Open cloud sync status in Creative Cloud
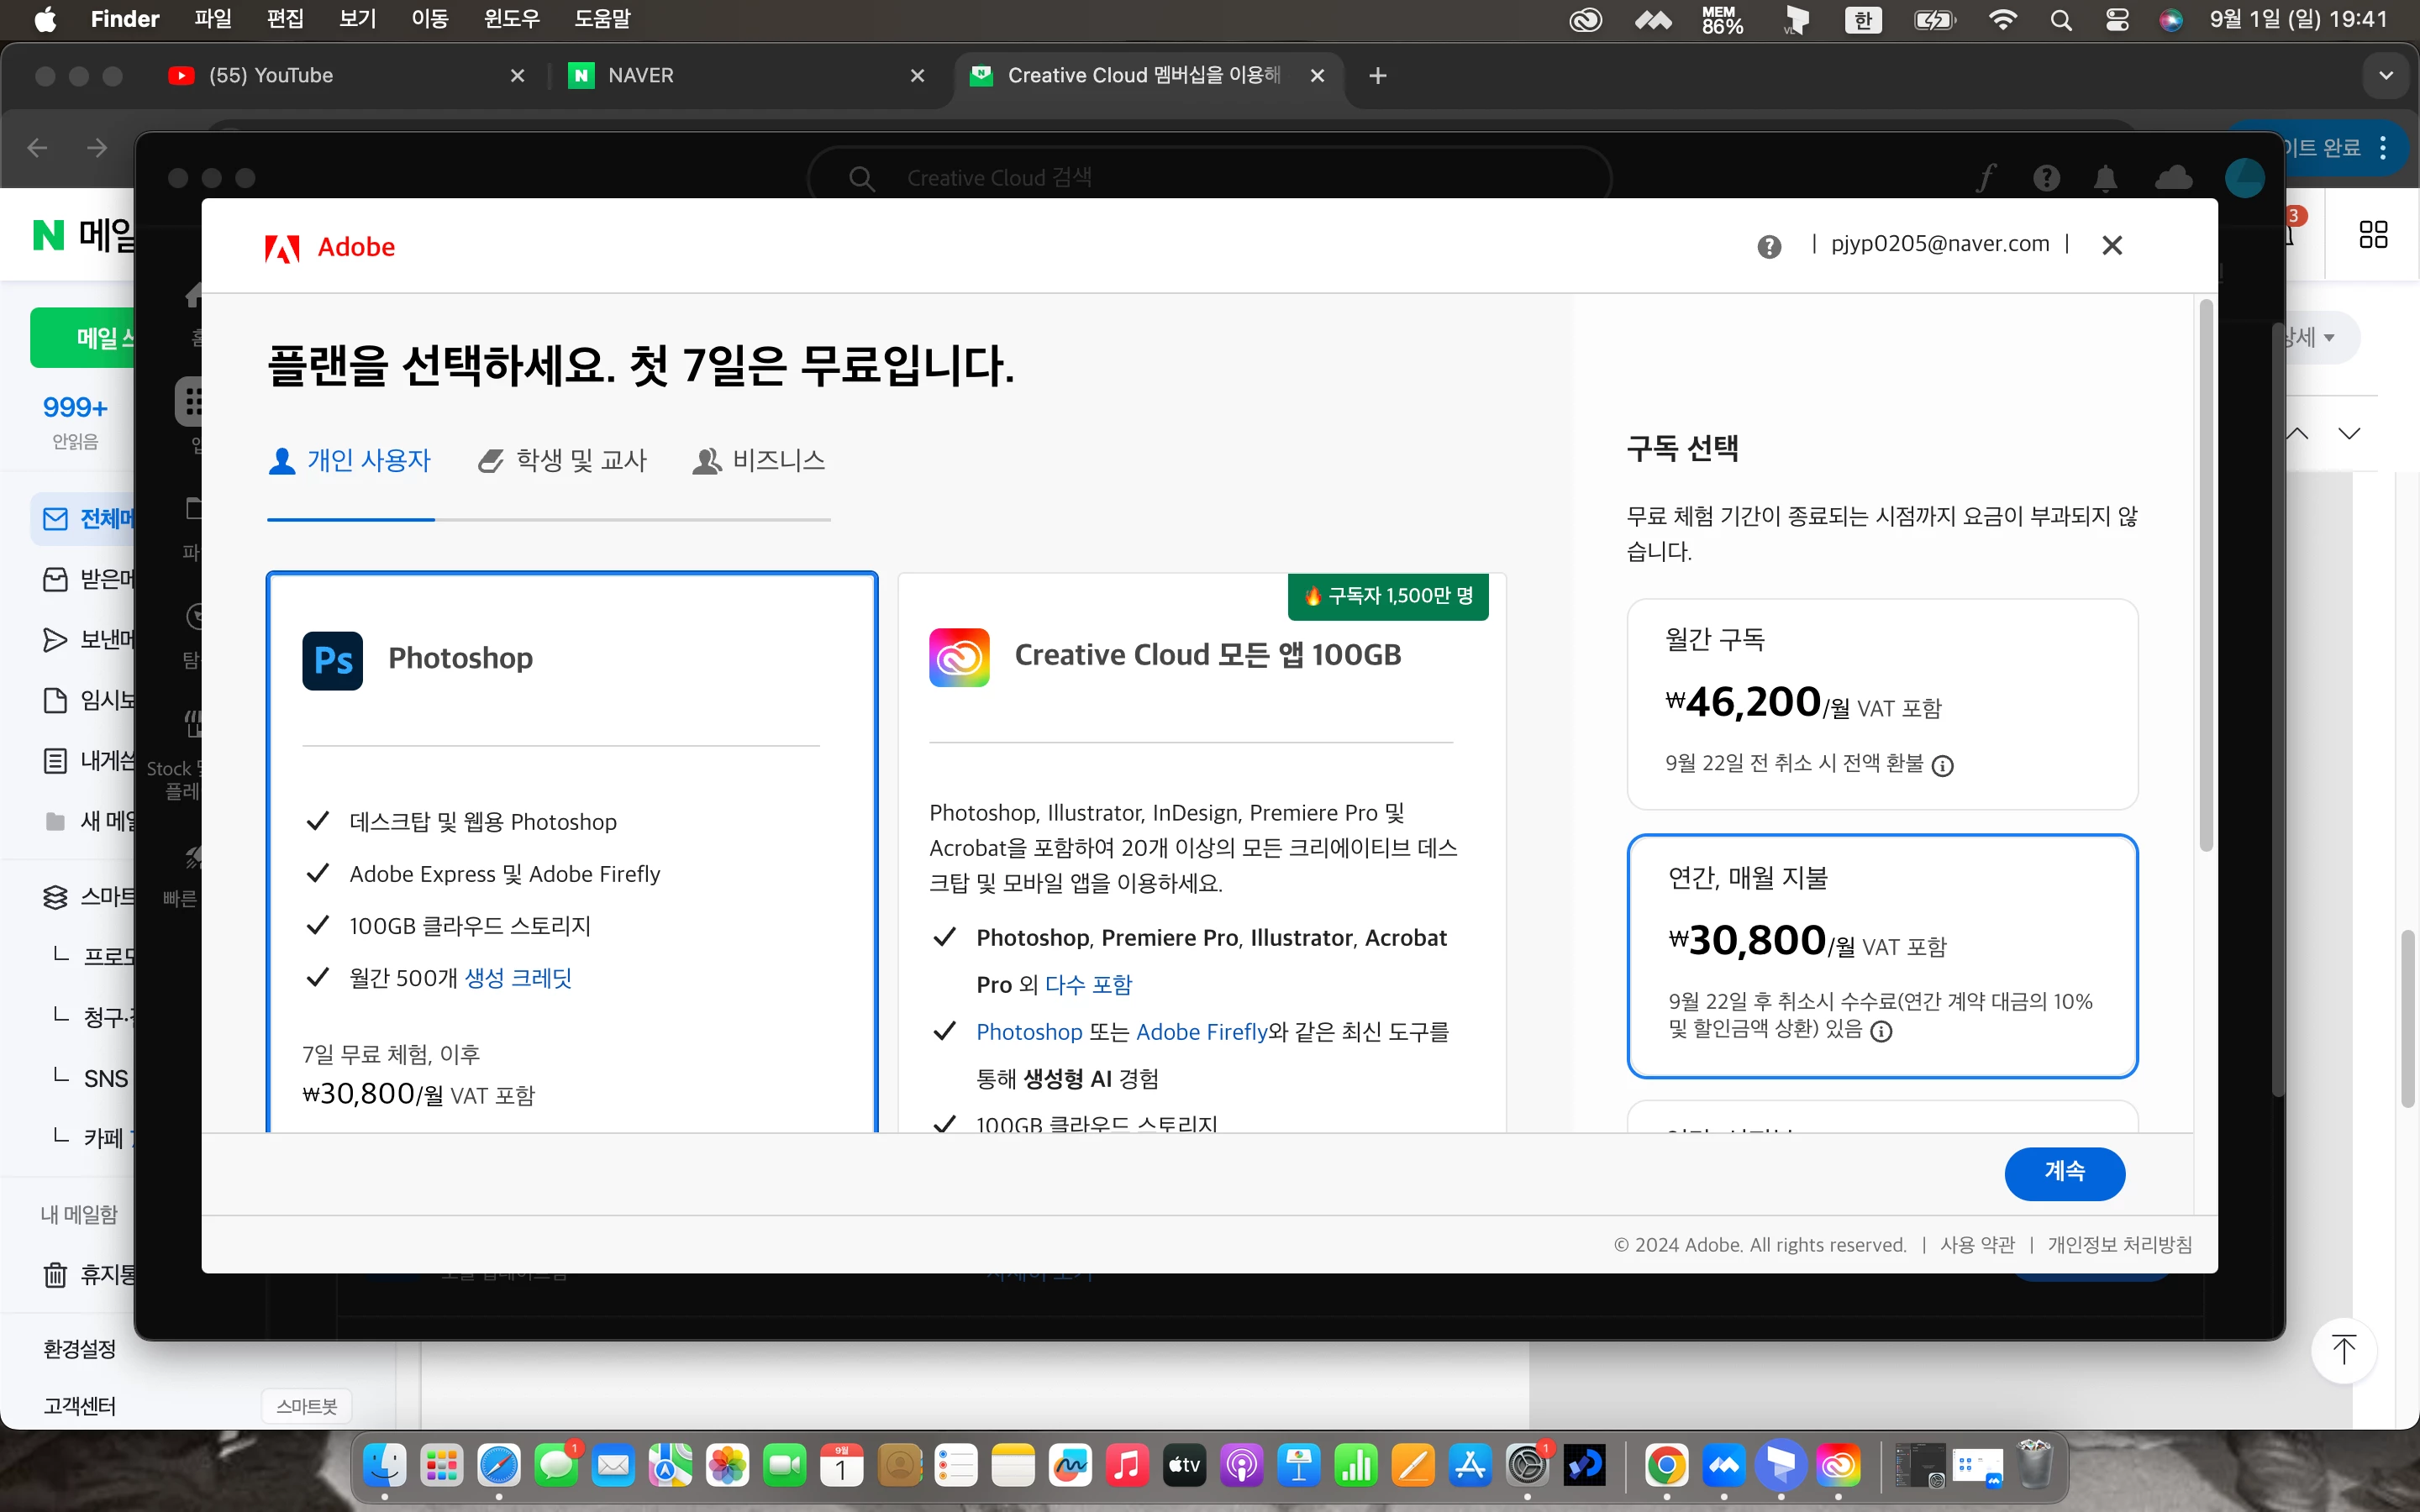 coord(2173,178)
